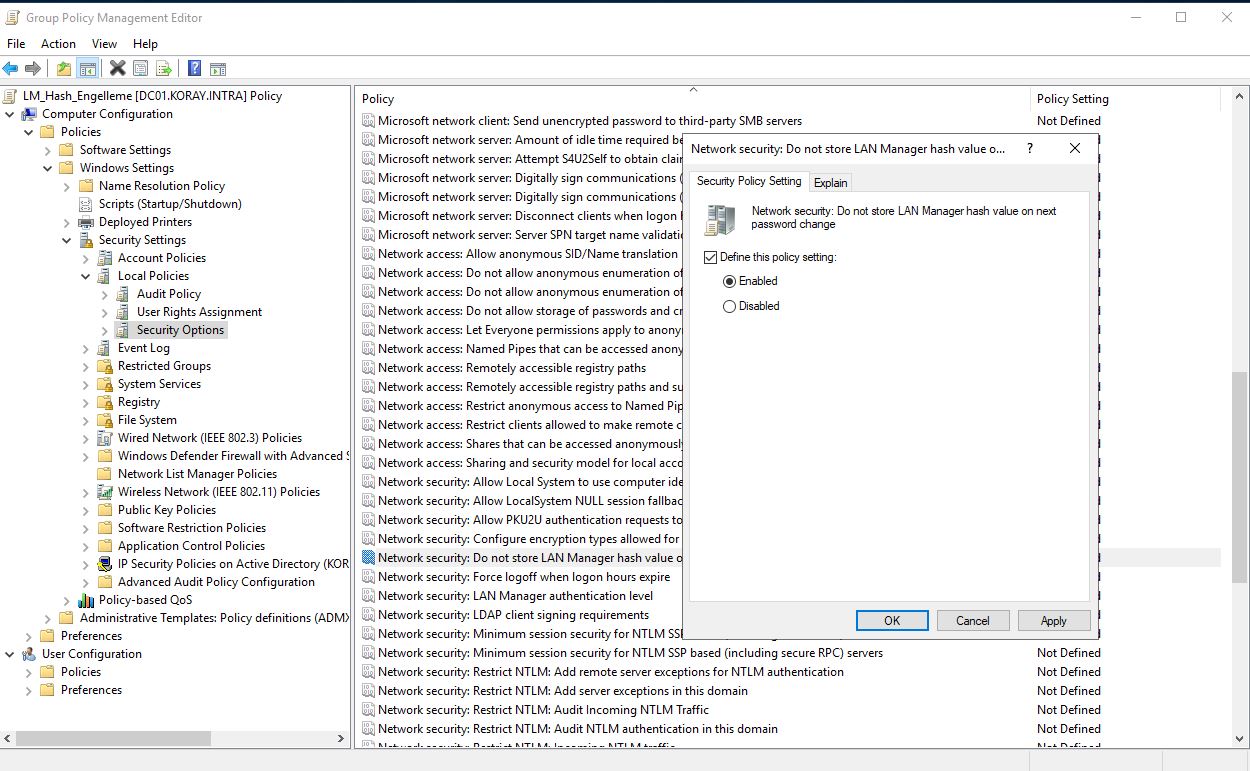Screen dimensions: 1250x771
Task: Switch to the Explain tab
Action: [x=831, y=182]
